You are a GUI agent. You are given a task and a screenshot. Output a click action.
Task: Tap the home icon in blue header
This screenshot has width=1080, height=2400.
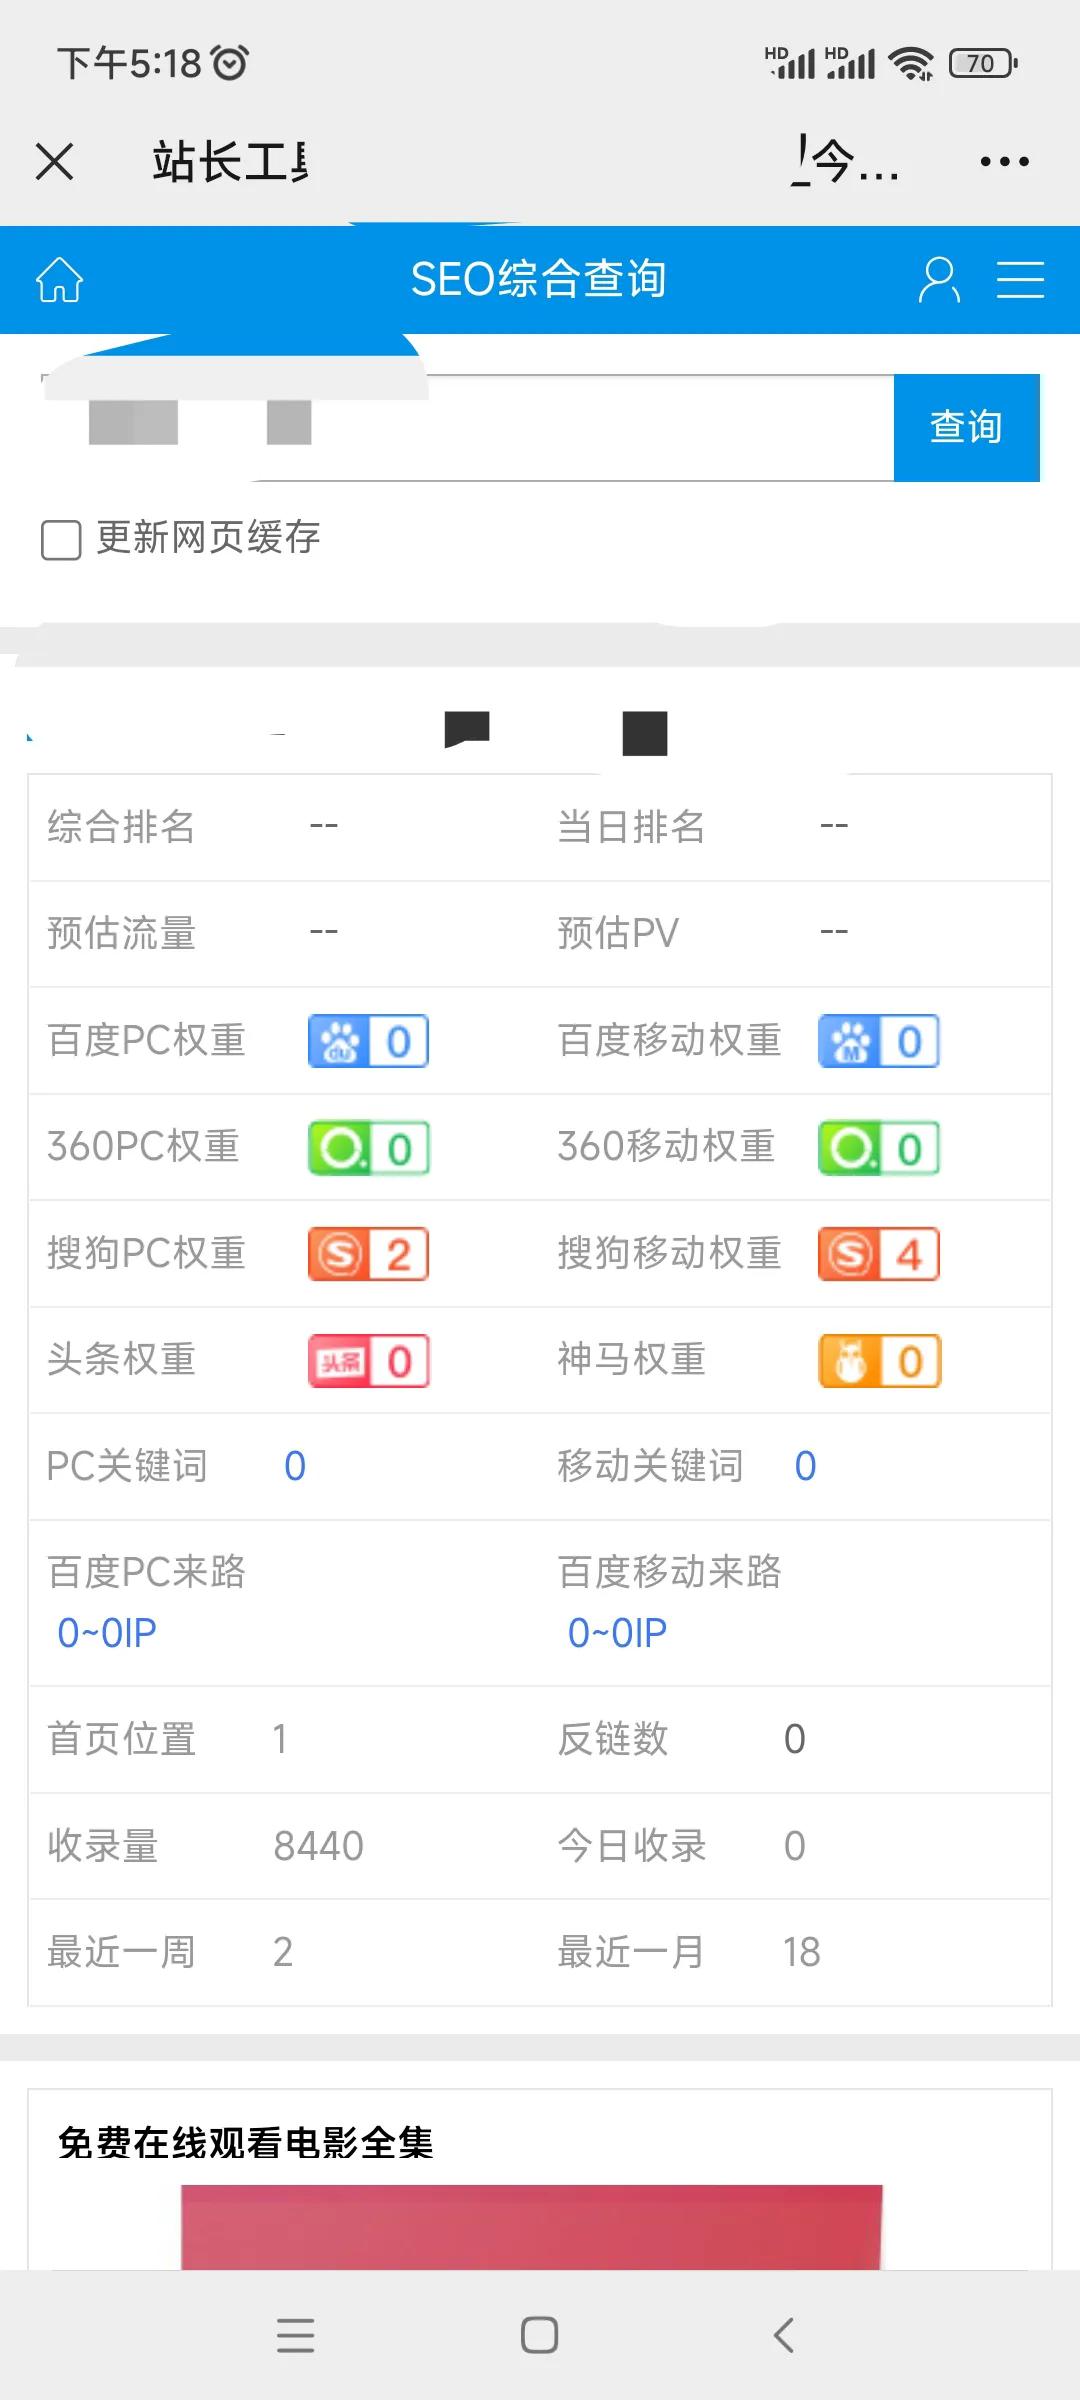[60, 279]
